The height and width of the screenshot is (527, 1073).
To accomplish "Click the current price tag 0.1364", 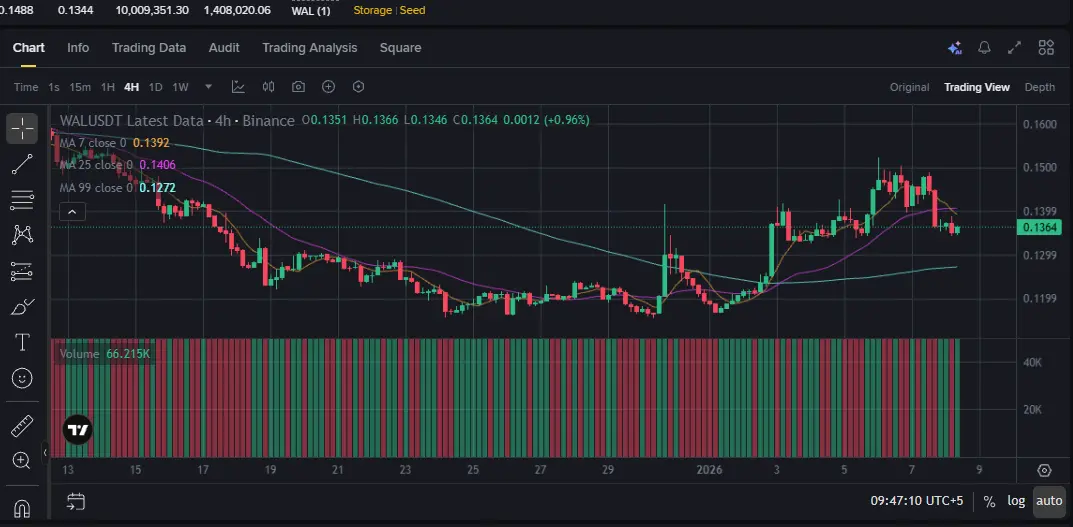I will pos(1040,228).
